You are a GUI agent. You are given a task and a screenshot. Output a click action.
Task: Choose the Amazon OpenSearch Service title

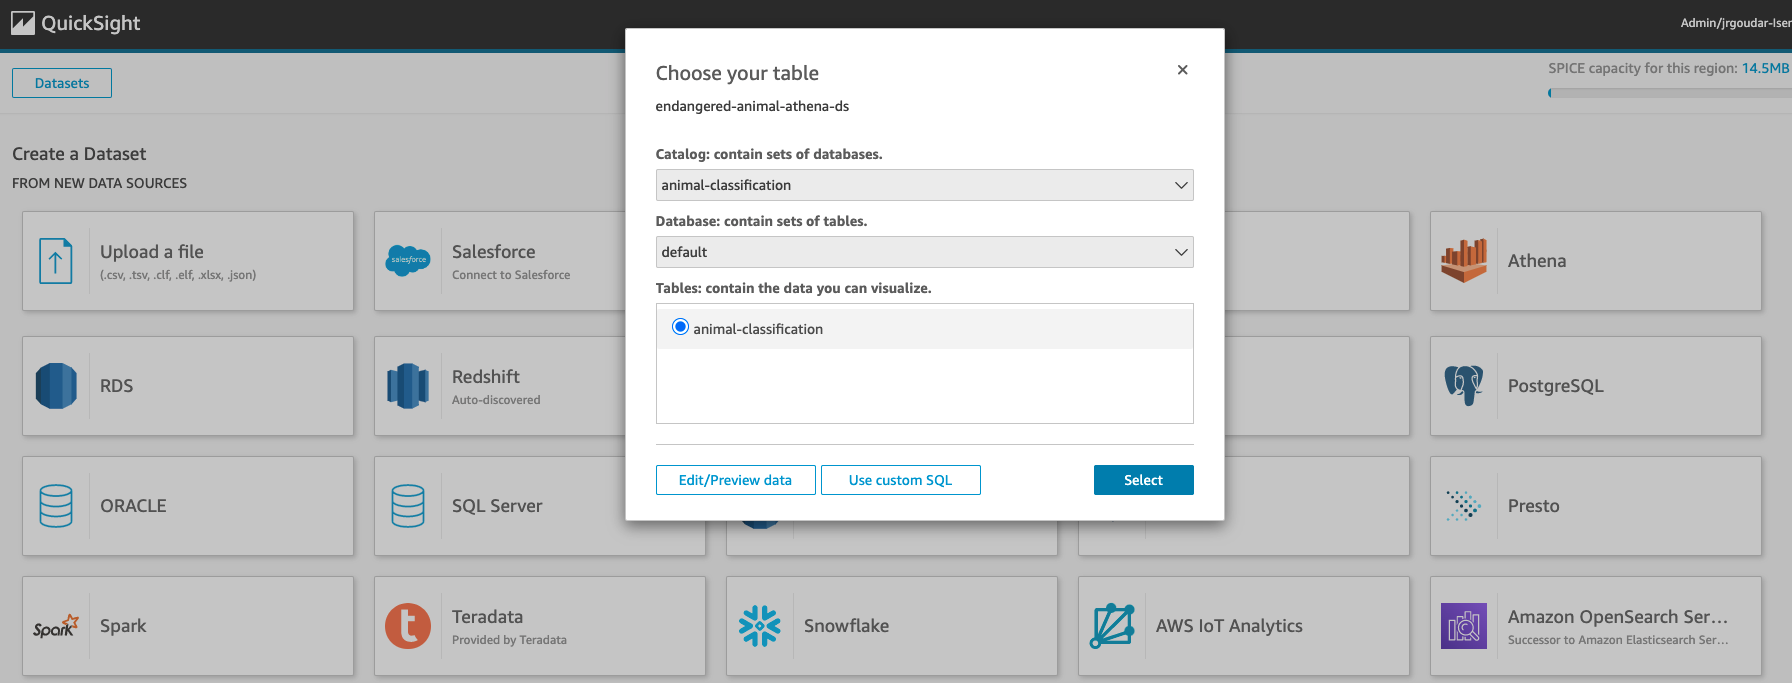coord(1618,617)
